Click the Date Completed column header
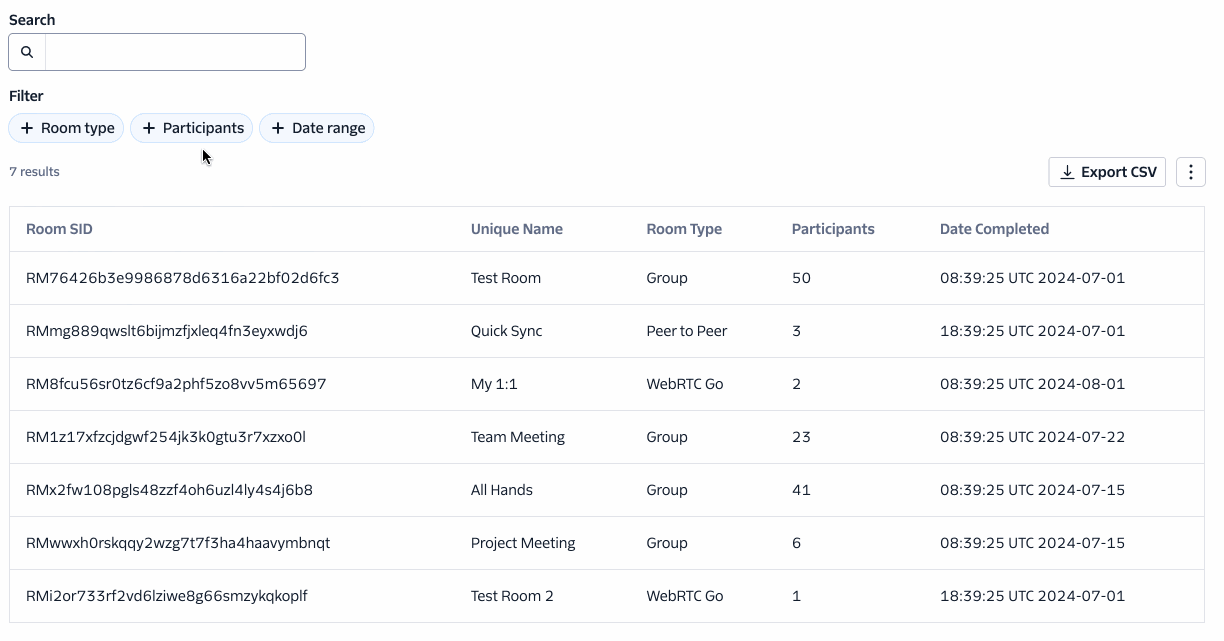Screen dimensions: 1224x641 pos(994,229)
